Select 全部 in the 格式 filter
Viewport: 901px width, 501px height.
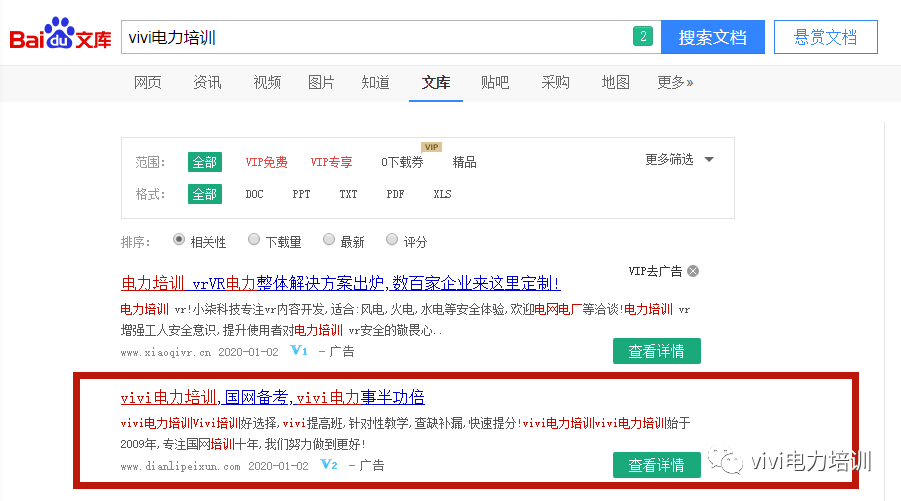coord(205,194)
